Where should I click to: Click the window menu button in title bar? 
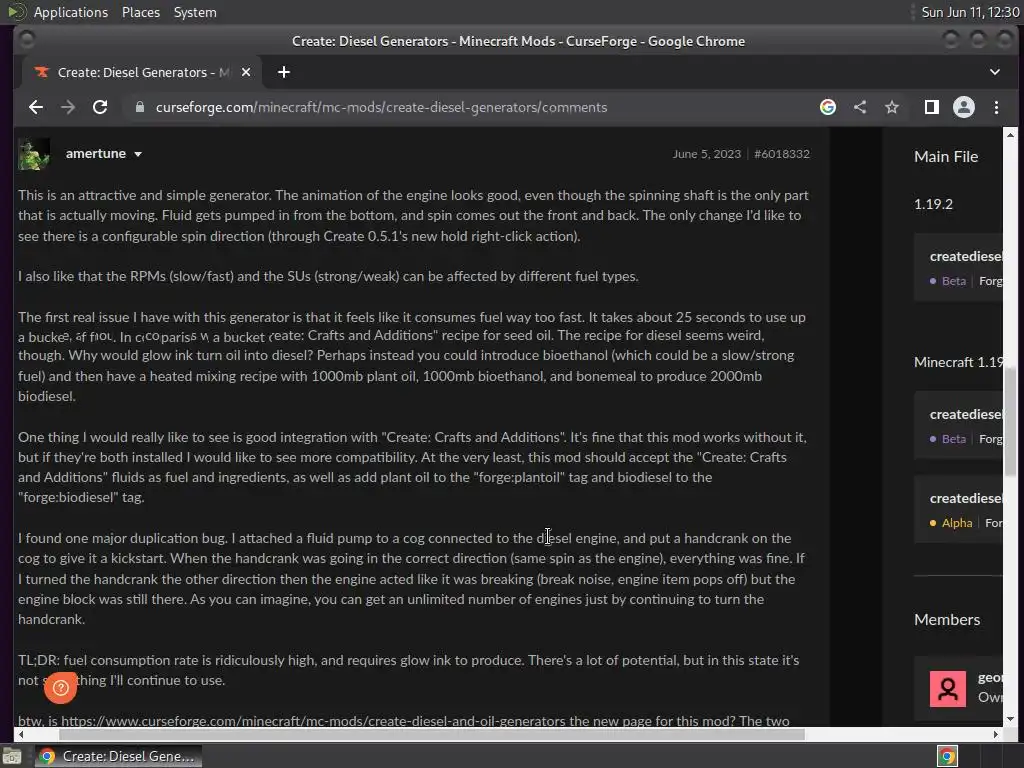[x=27, y=40]
